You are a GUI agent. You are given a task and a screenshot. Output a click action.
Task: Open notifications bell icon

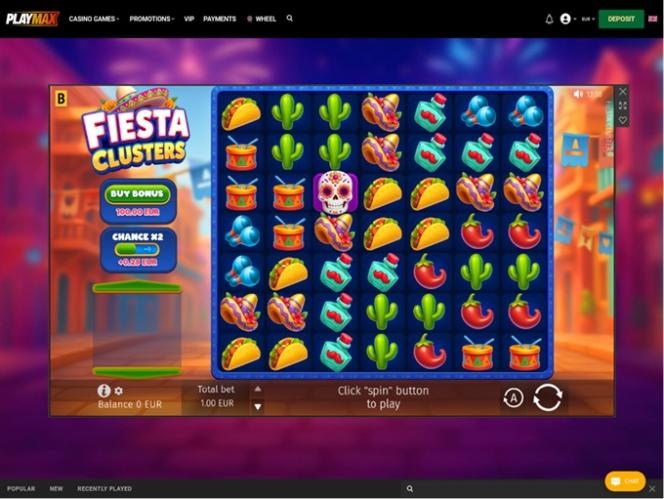pyautogui.click(x=549, y=19)
